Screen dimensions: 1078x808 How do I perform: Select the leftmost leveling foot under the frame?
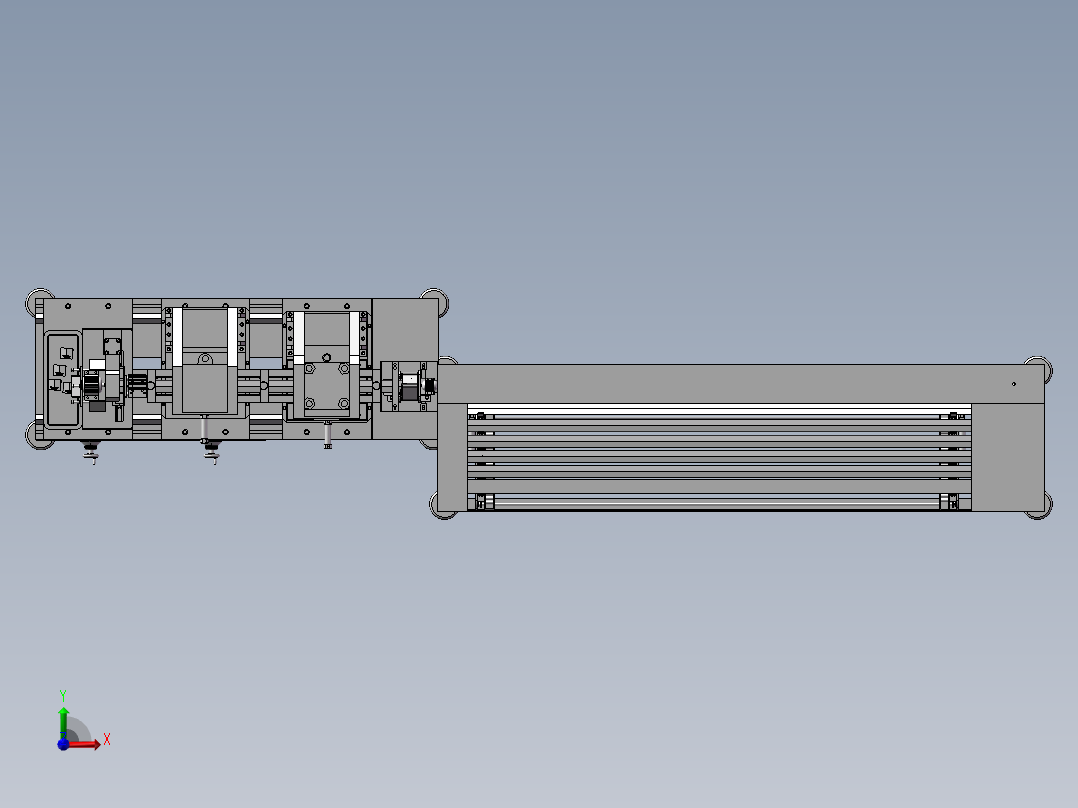pos(91,452)
